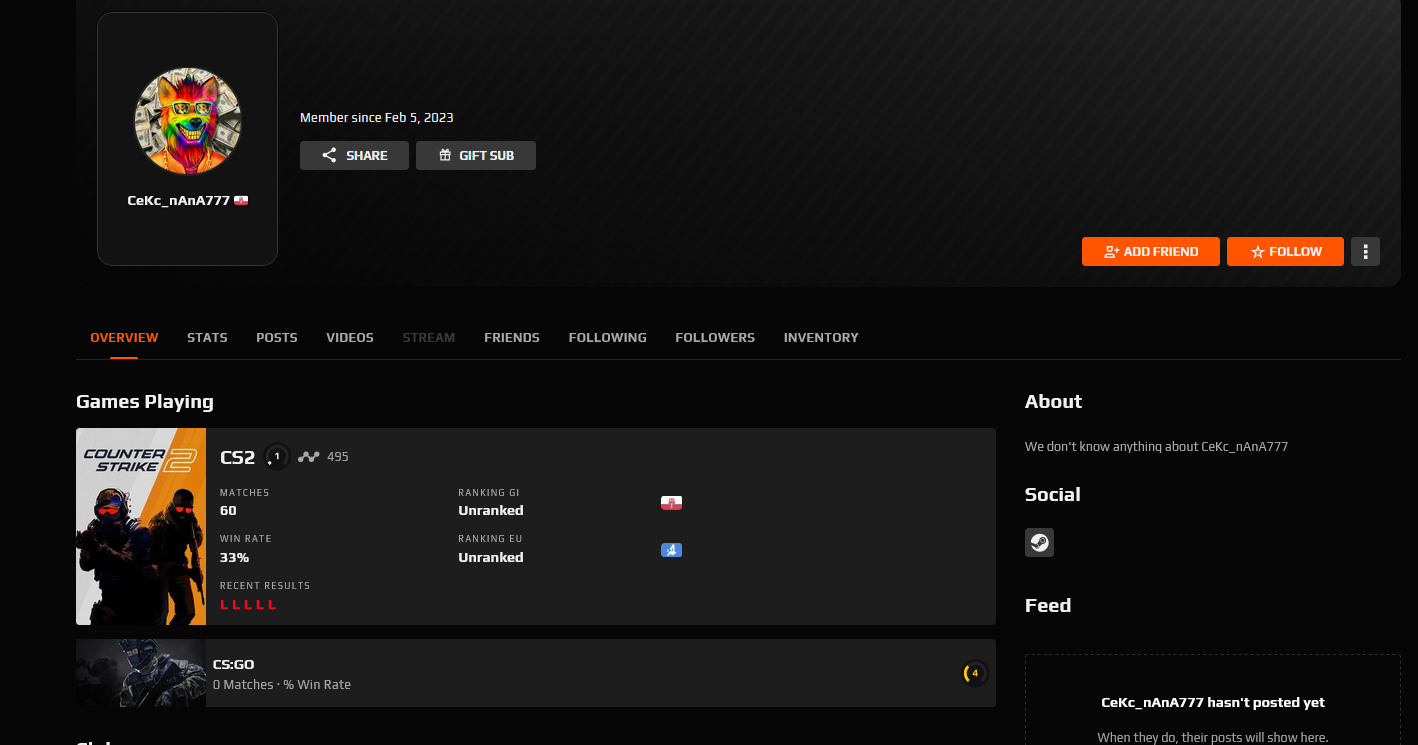
Task: Open the Steam social link icon
Action: [1039, 543]
